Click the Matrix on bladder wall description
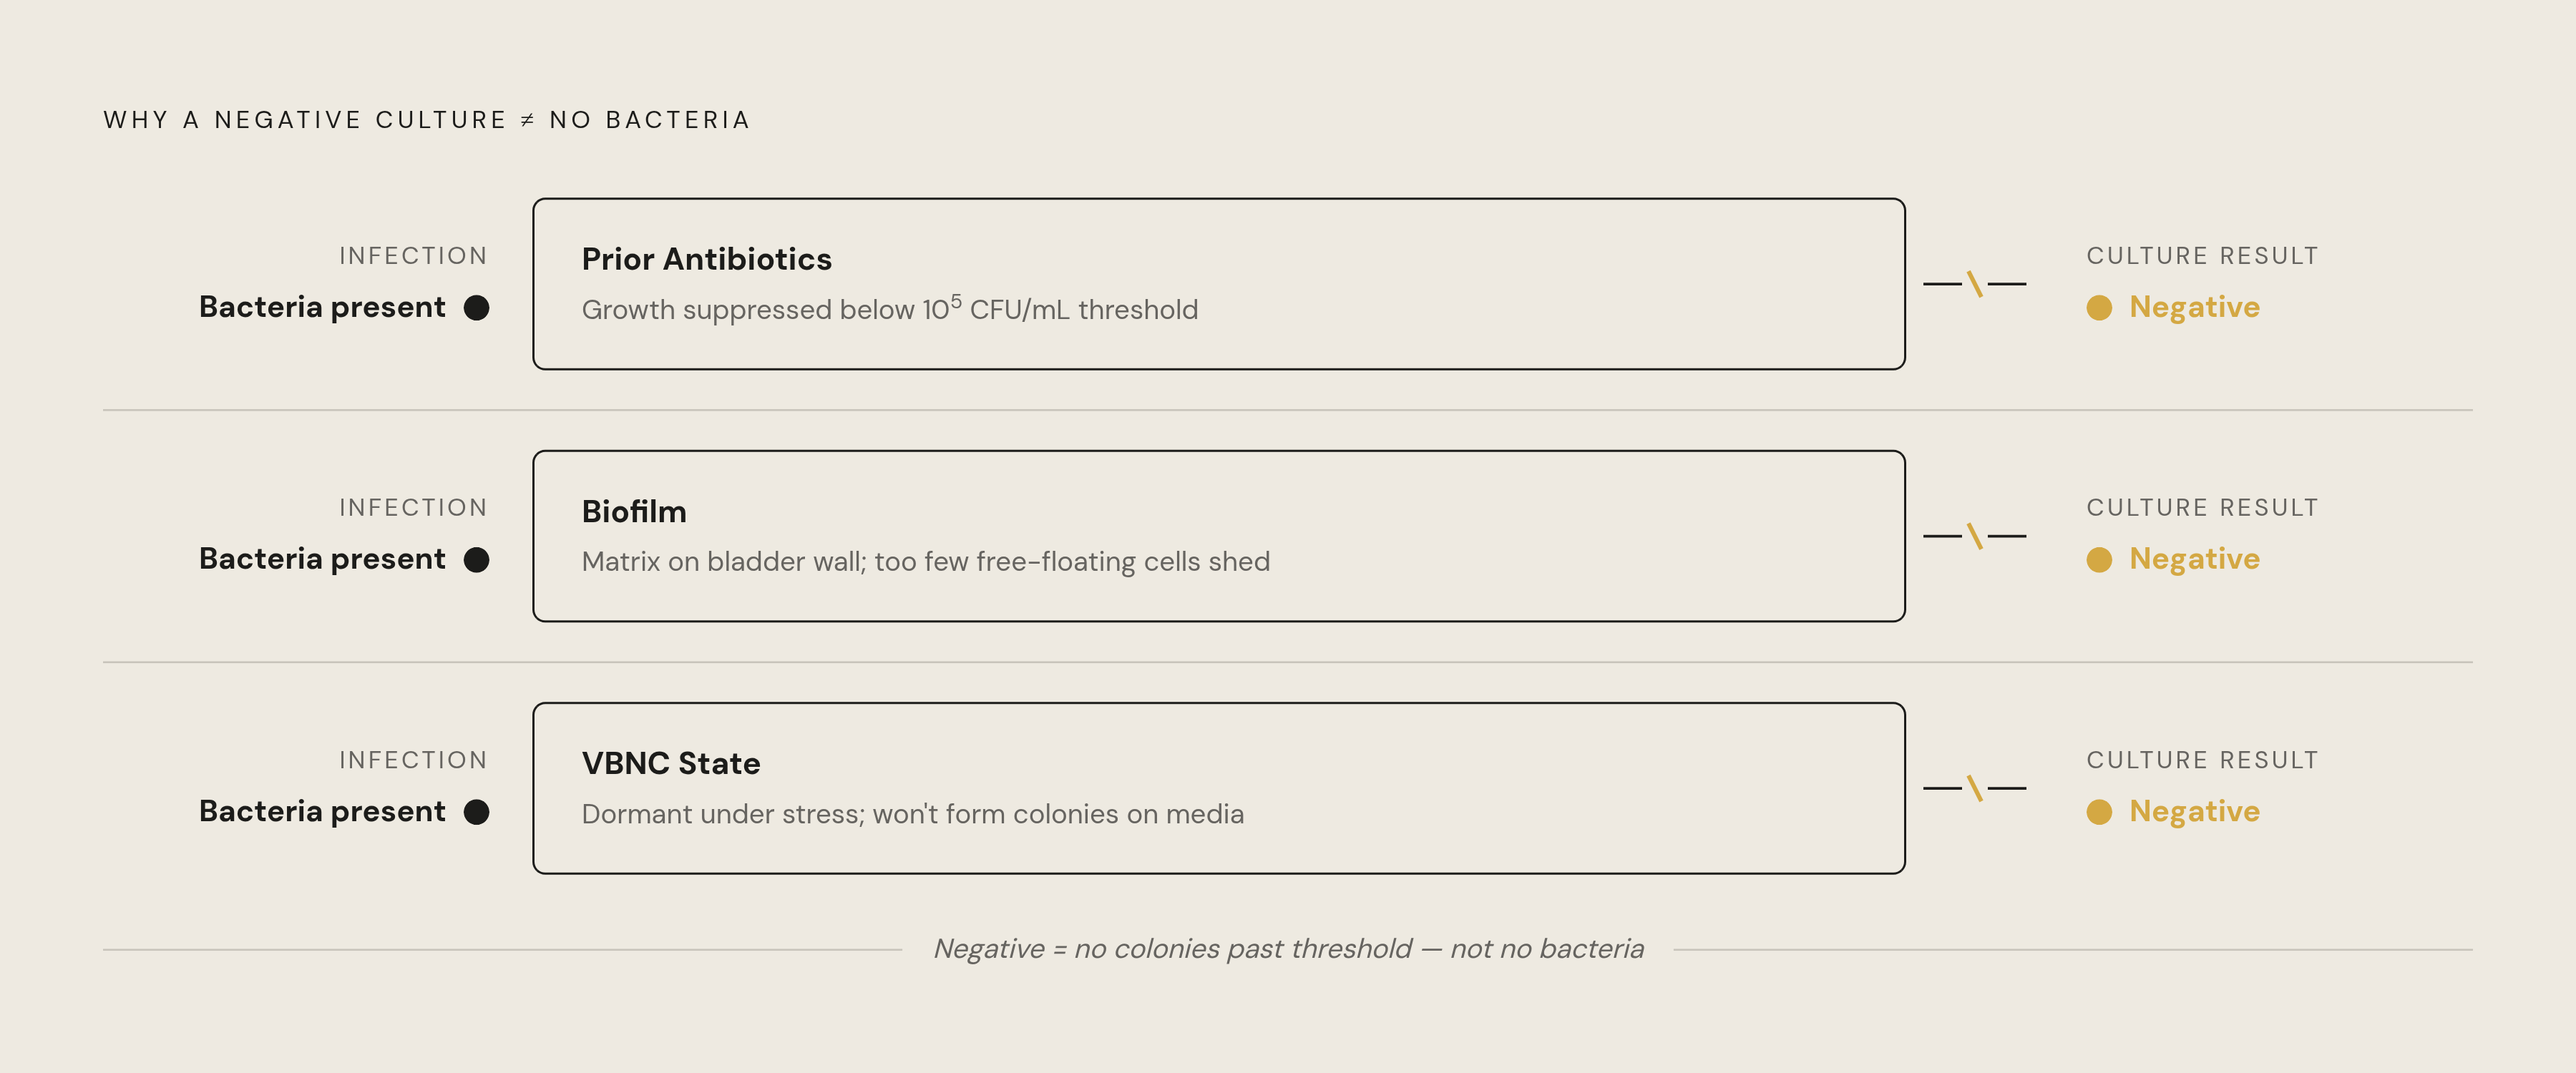This screenshot has height=1073, width=2576. [x=925, y=561]
